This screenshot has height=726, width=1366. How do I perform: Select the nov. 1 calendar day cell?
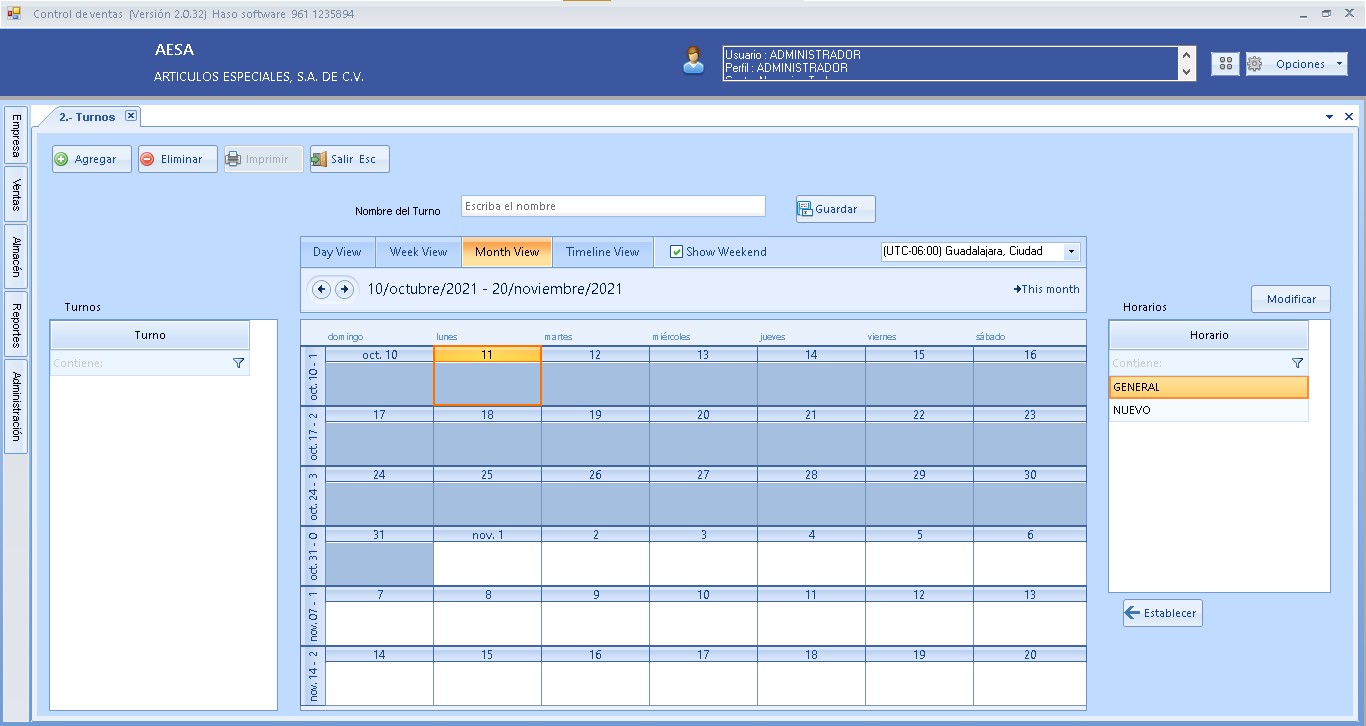[x=487, y=556]
